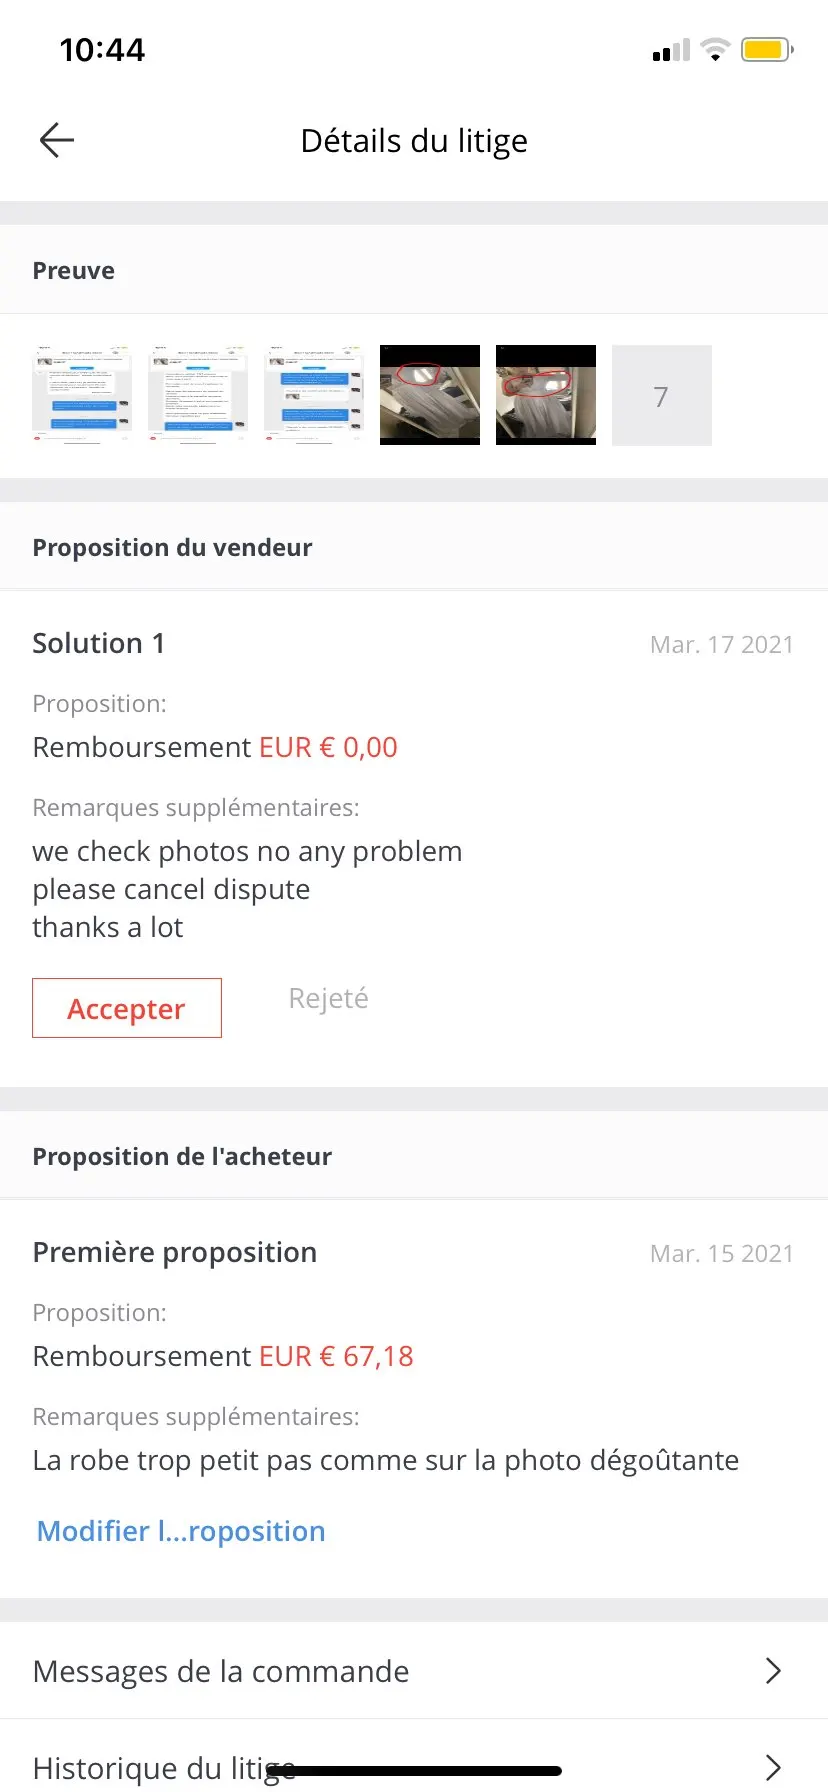Screen dimensions: 828x1792
Task: View the first dress photo evidence
Action: 430,395
